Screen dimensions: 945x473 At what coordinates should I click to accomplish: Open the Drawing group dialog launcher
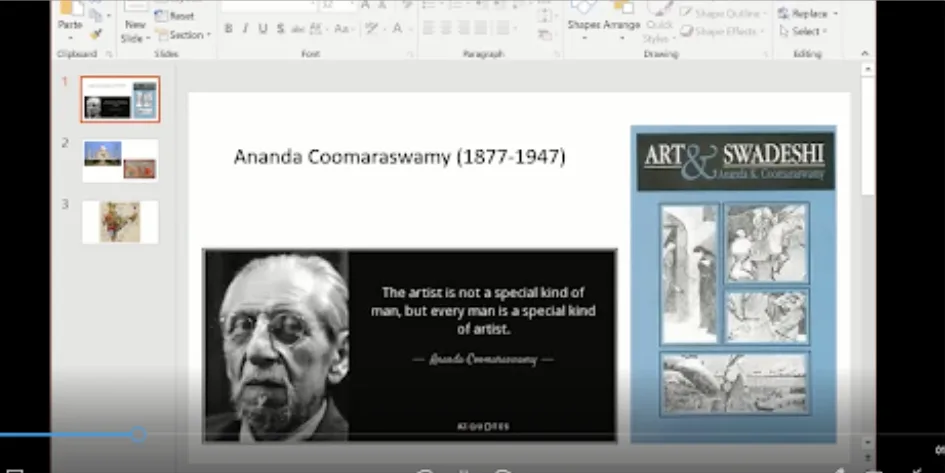click(766, 54)
